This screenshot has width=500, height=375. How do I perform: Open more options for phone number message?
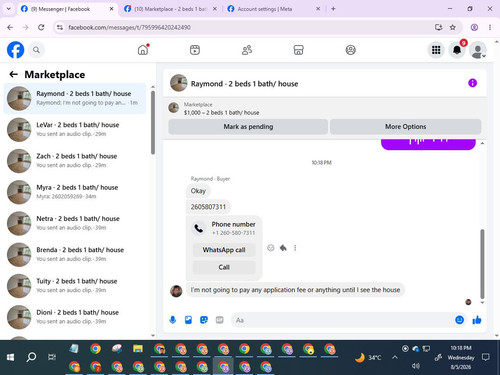tap(295, 248)
